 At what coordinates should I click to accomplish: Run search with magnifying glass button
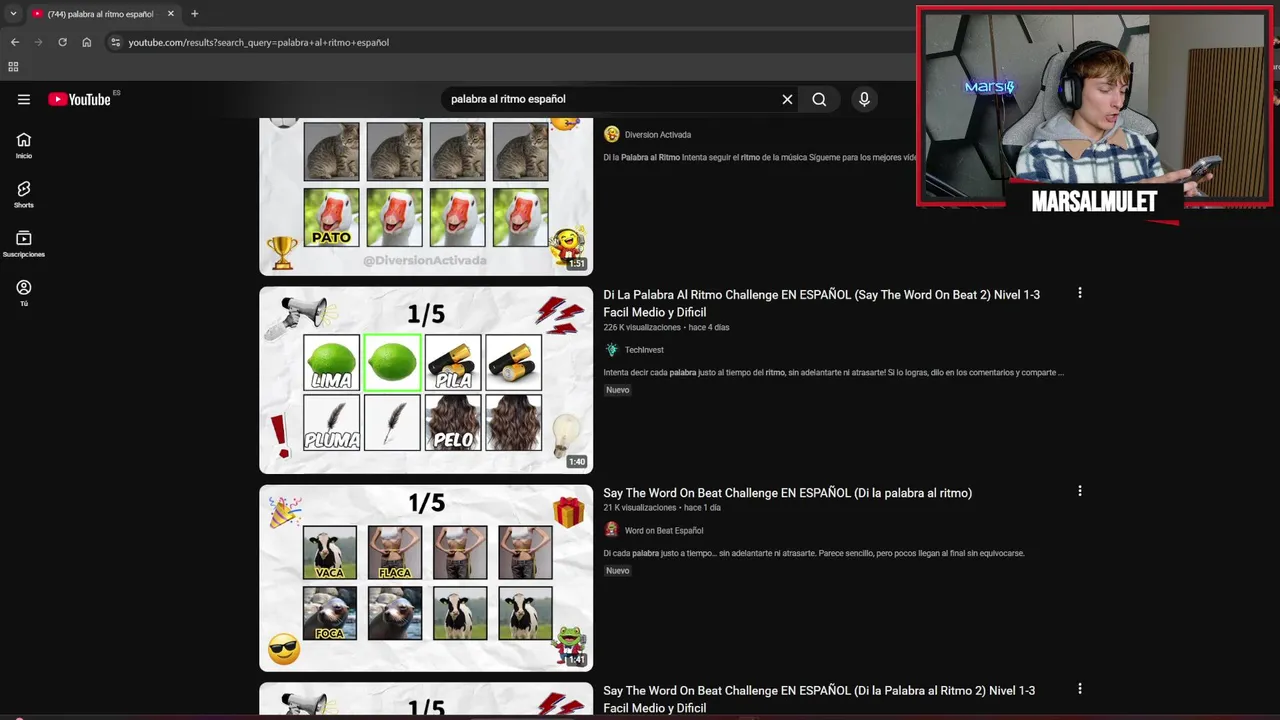pos(819,99)
